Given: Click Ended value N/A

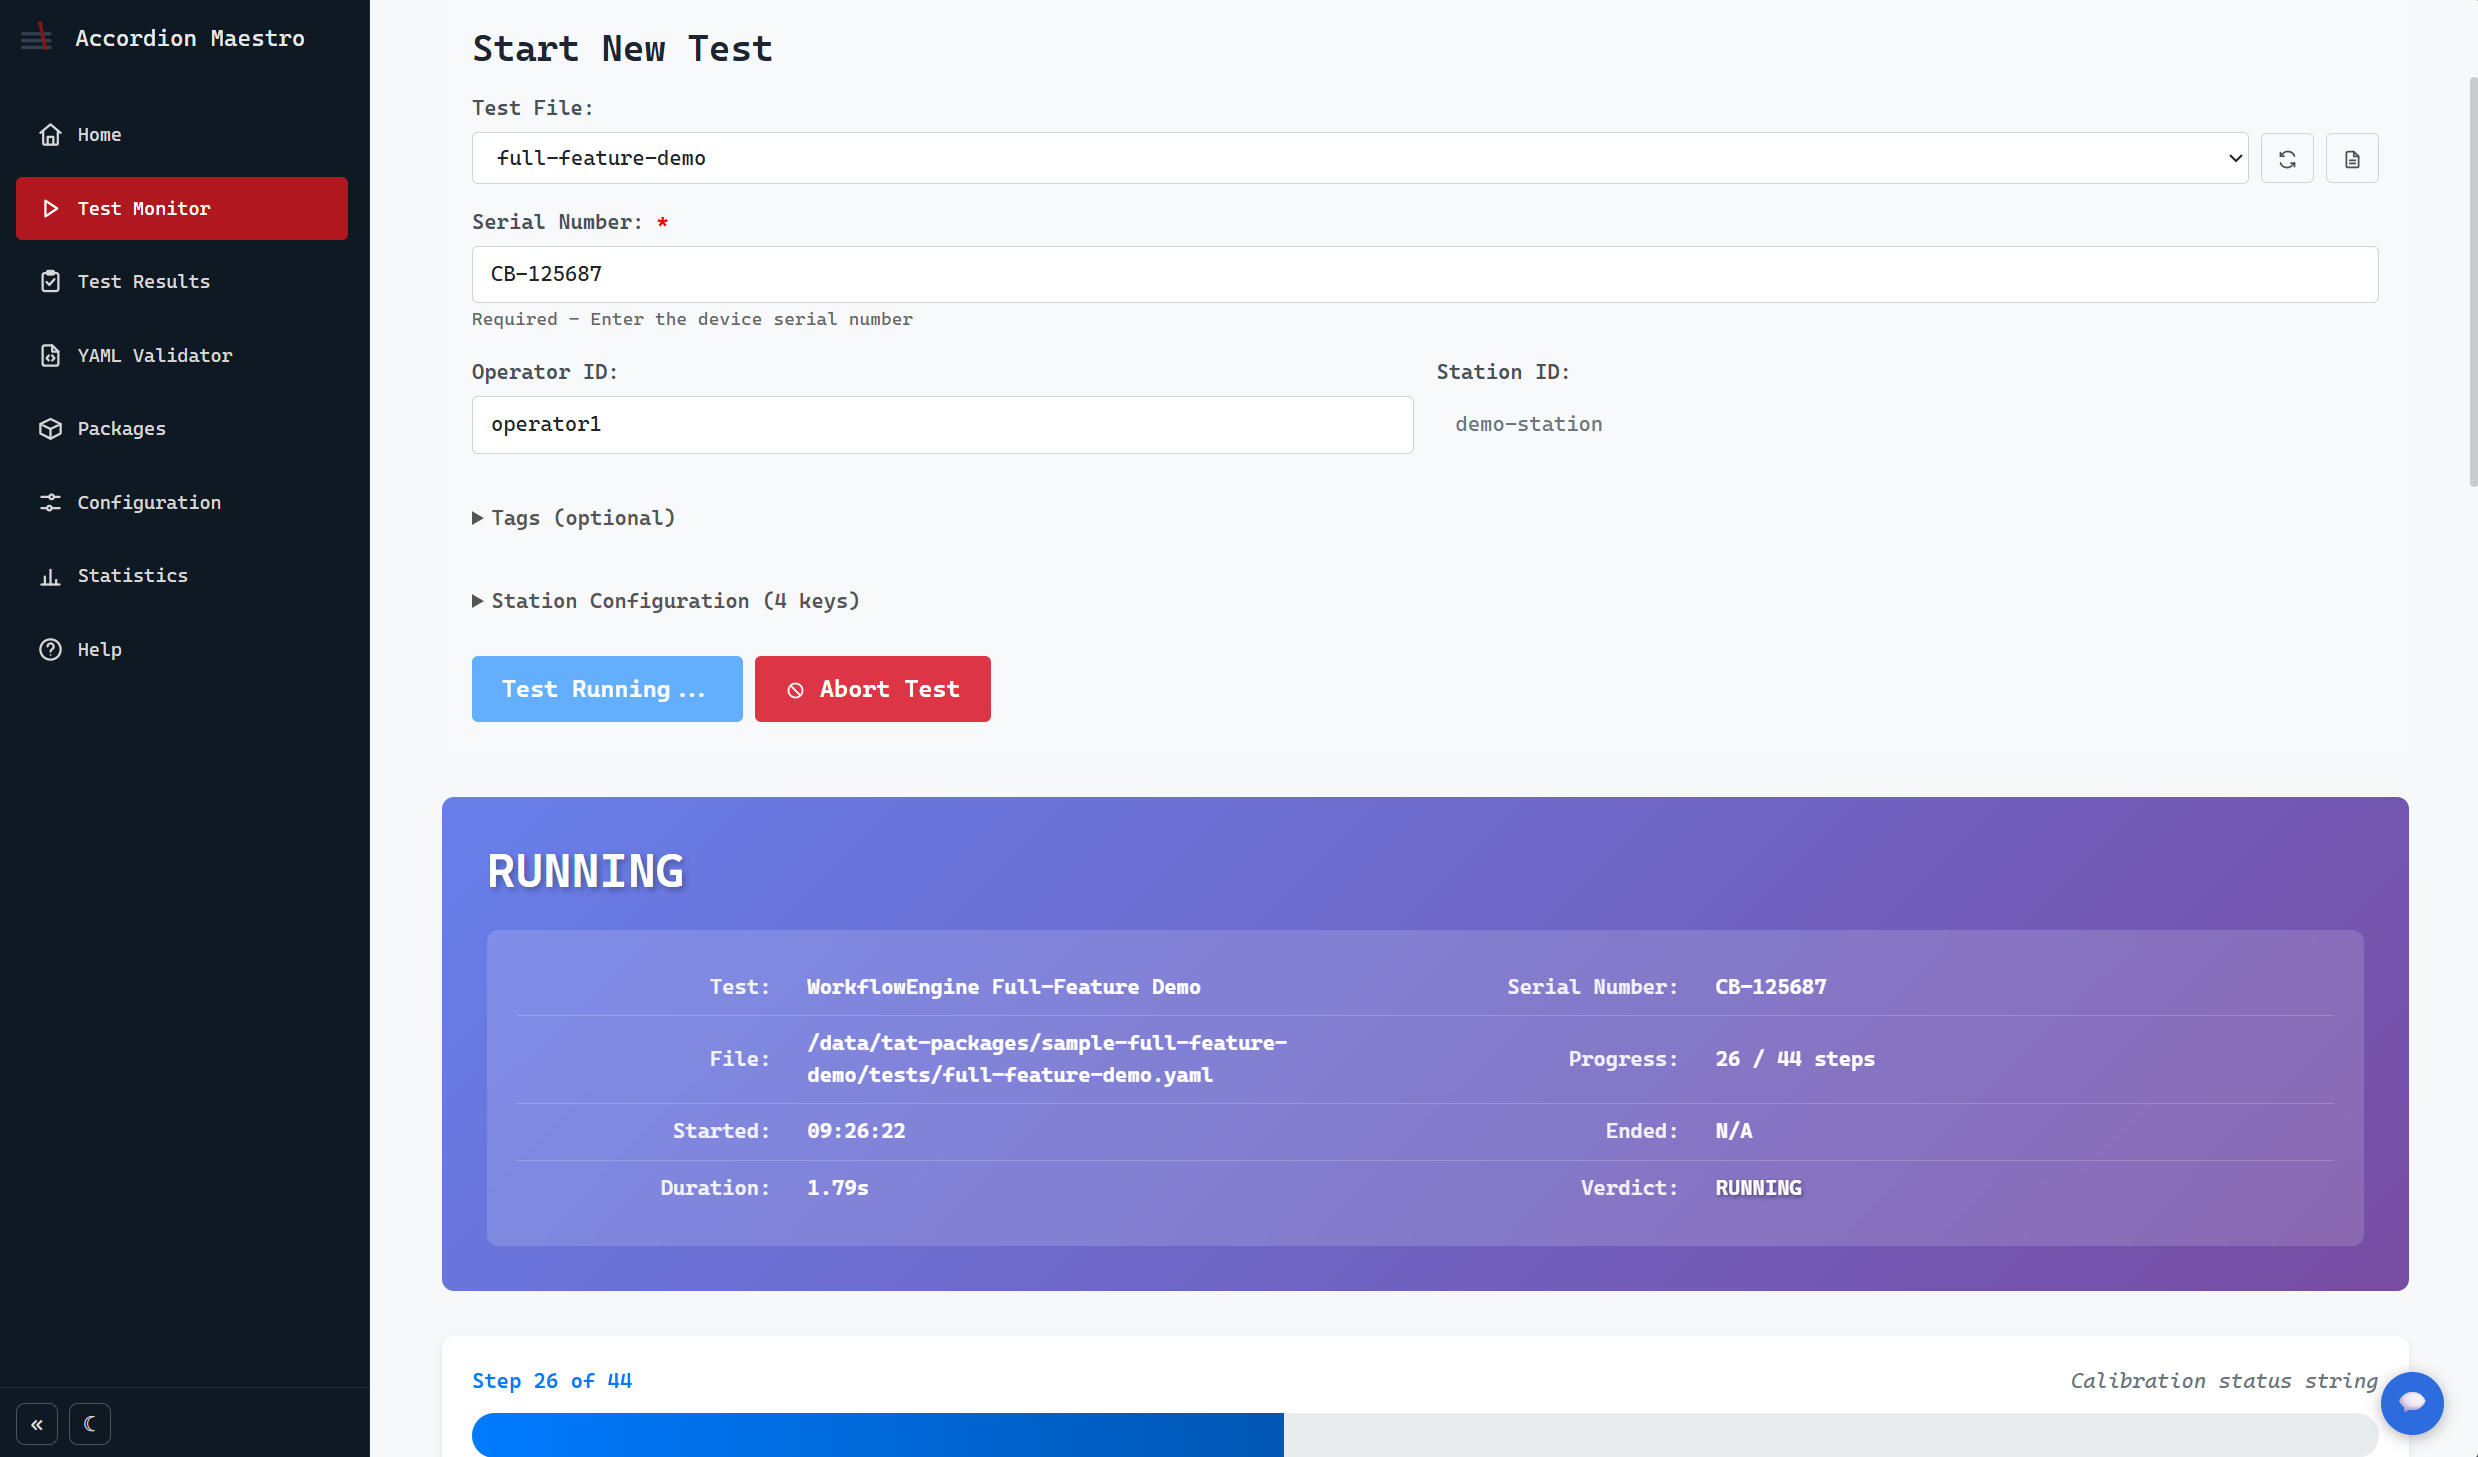Looking at the screenshot, I should click(x=1733, y=1131).
